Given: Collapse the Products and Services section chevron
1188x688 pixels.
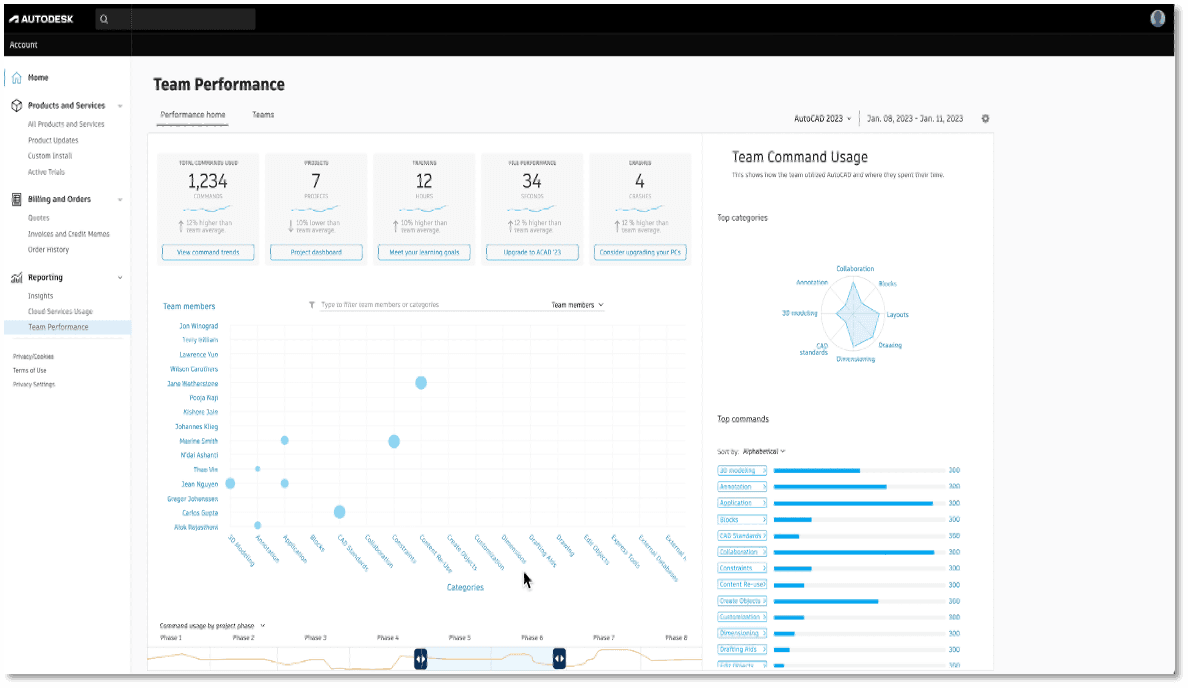Looking at the screenshot, I should (120, 106).
